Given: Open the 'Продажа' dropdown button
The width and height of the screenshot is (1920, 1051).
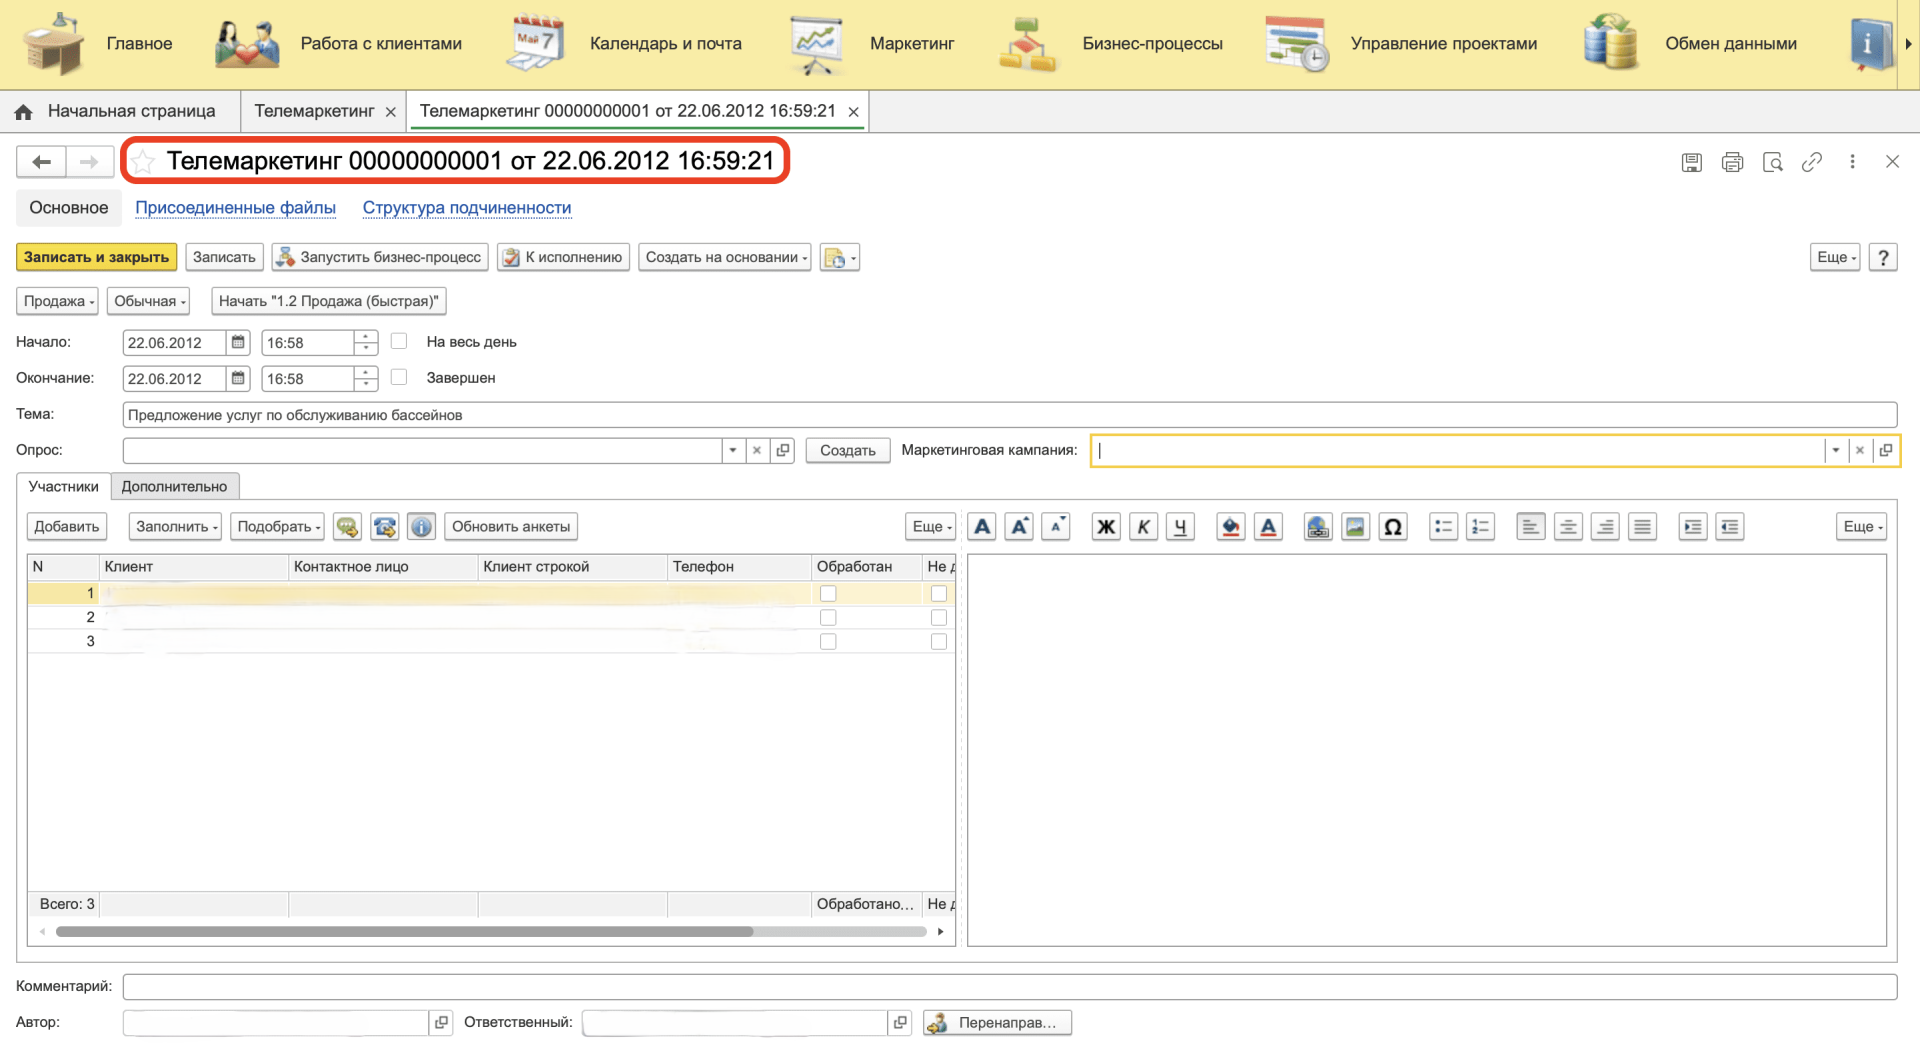Looking at the screenshot, I should pos(57,301).
